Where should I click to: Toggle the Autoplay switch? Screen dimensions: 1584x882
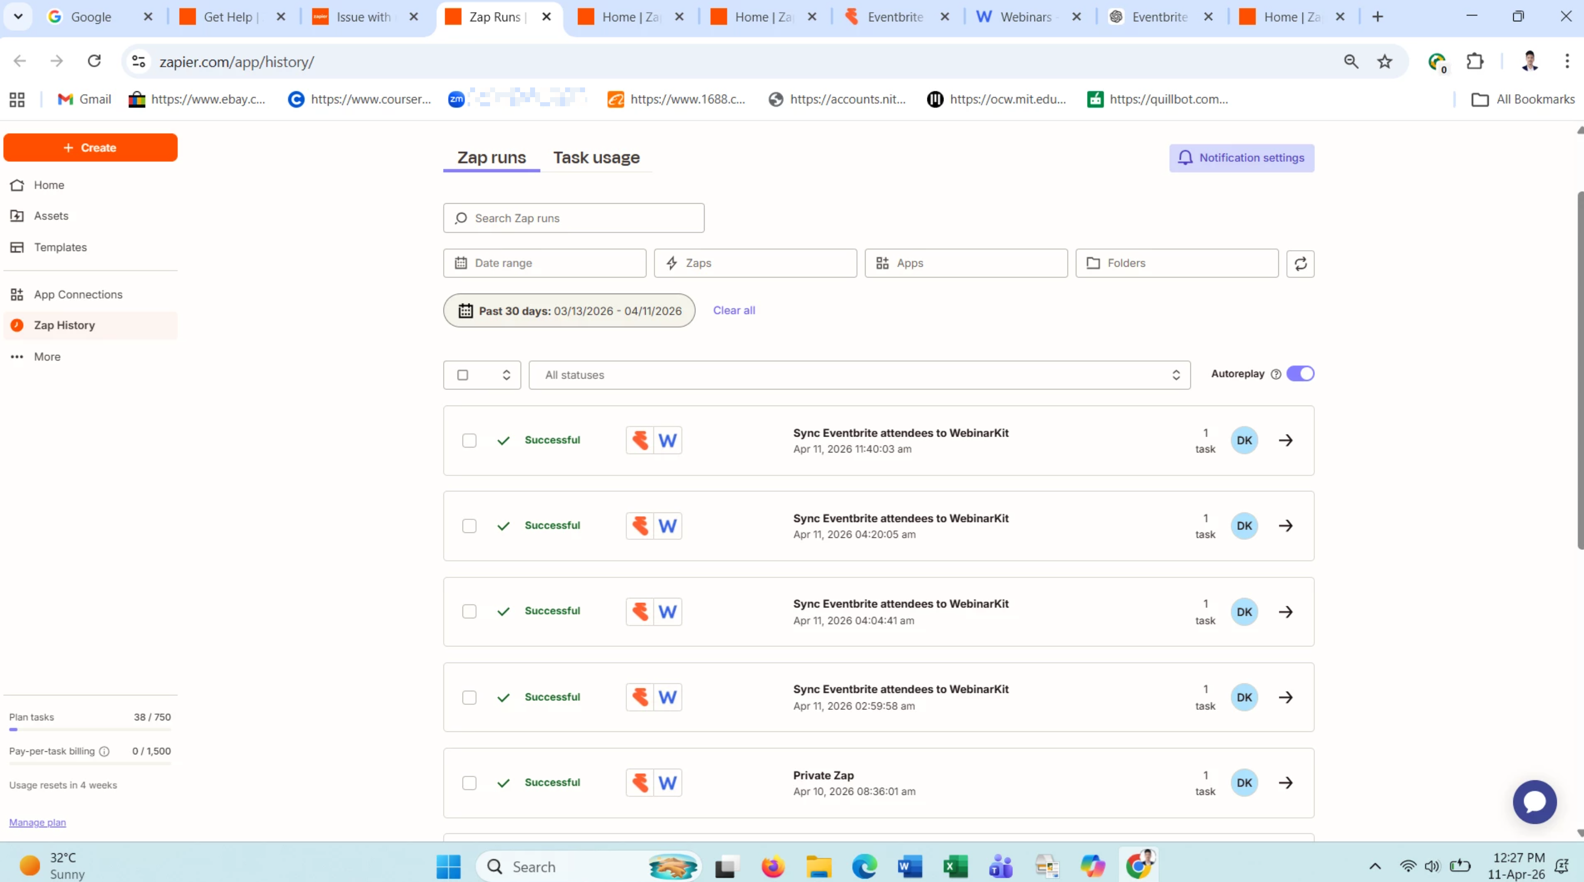click(x=1300, y=374)
